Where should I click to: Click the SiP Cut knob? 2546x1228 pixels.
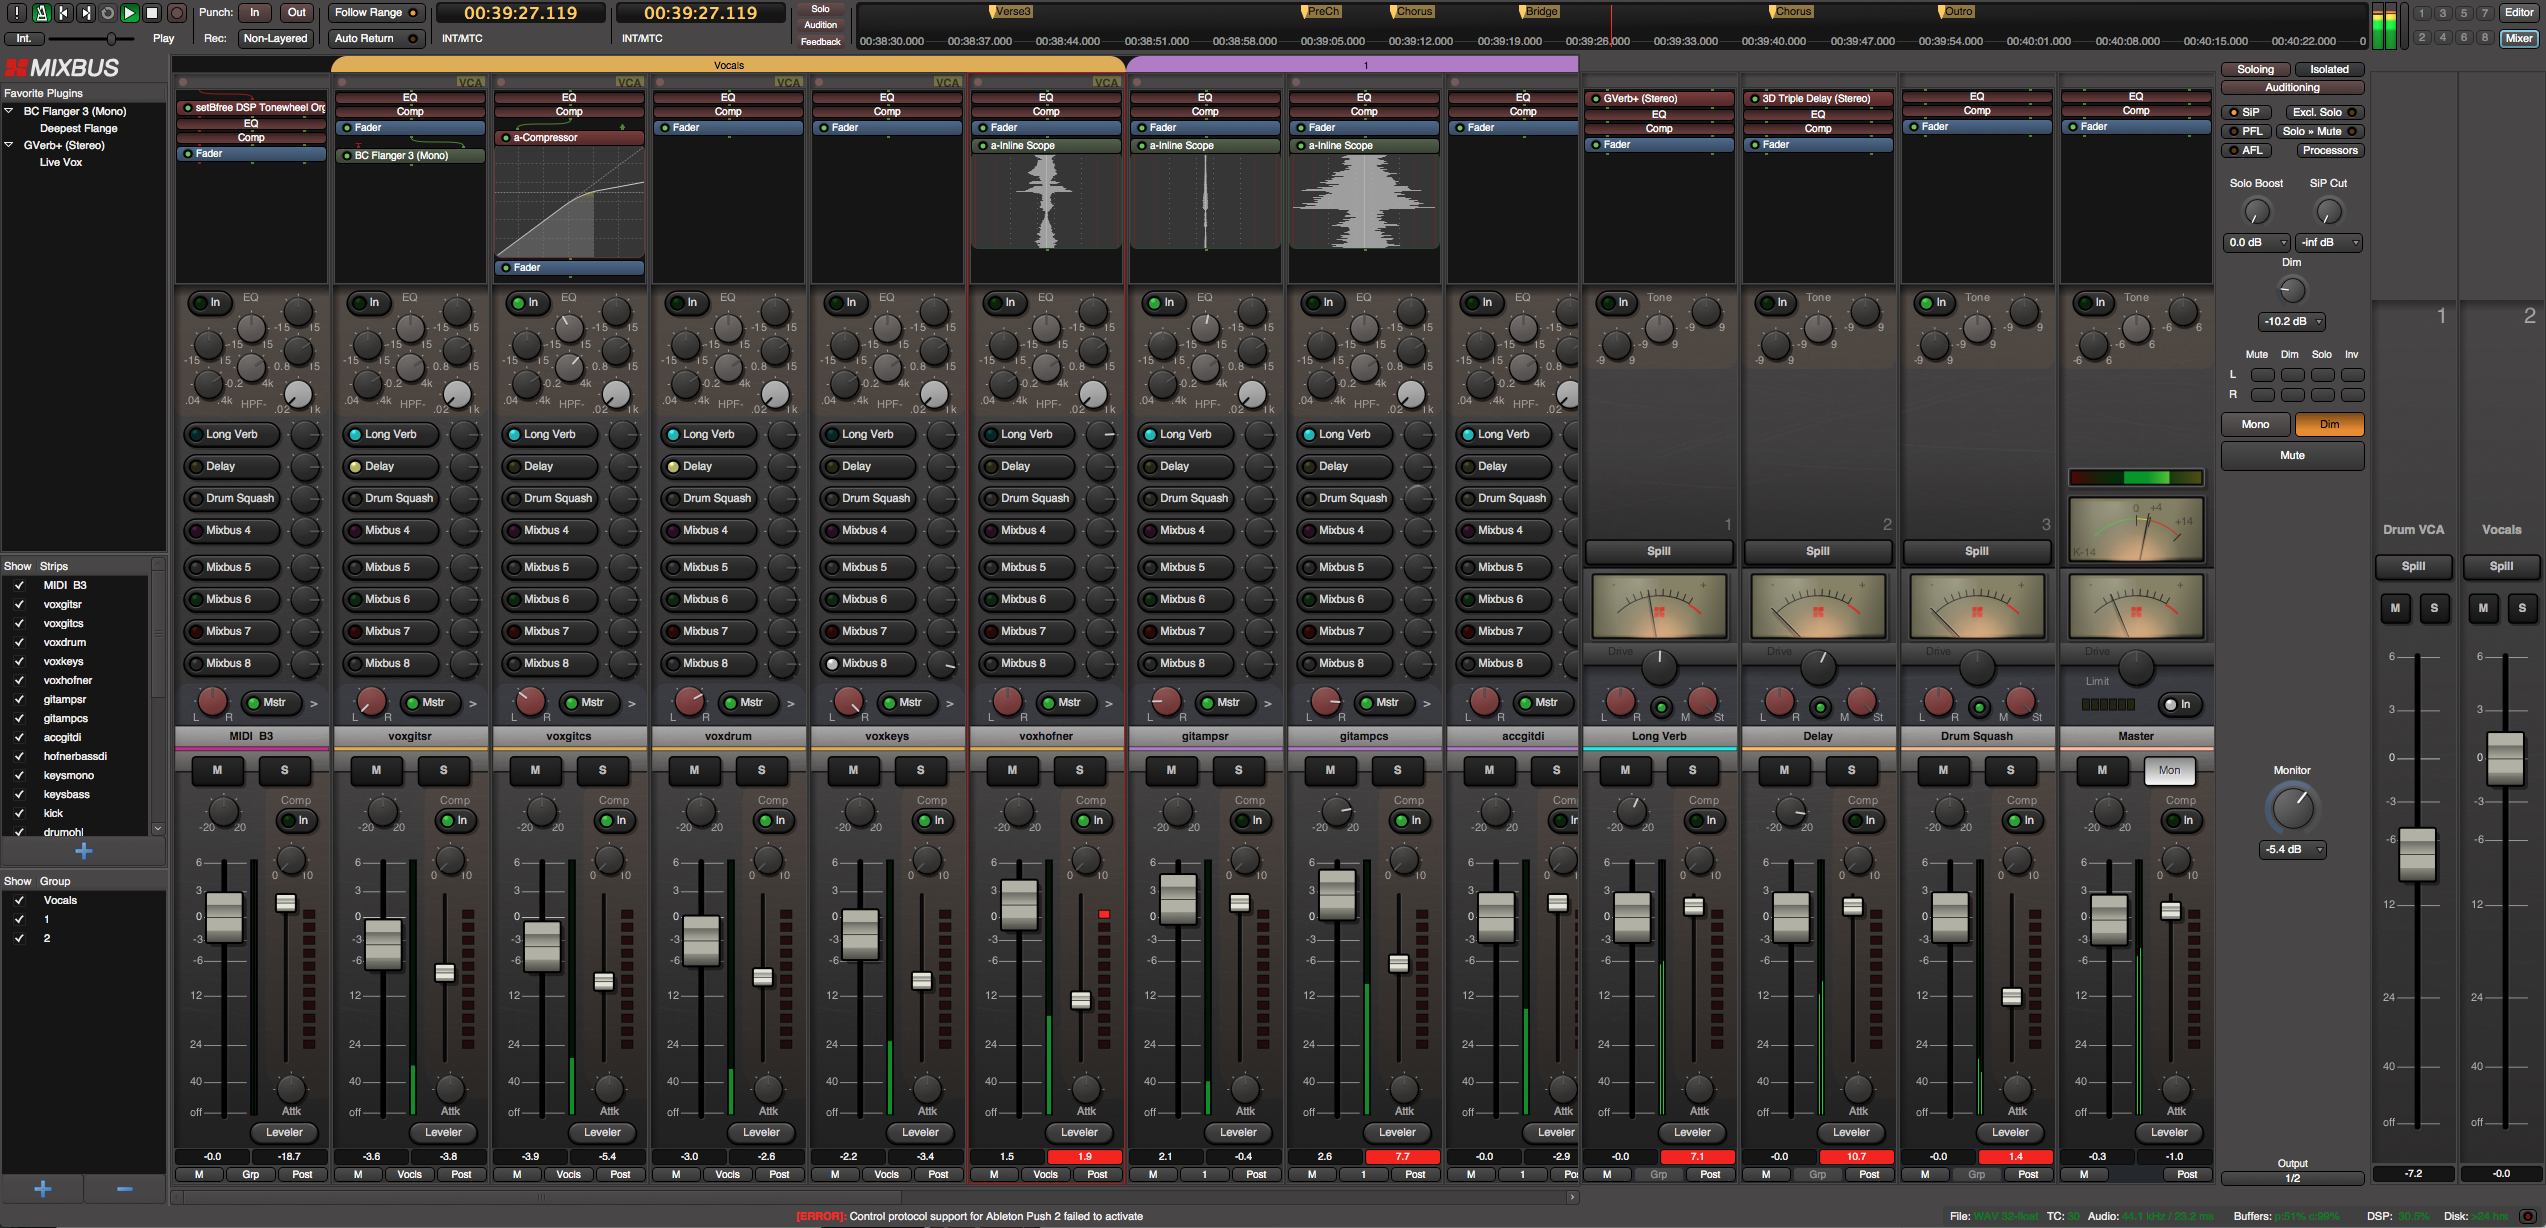(2328, 212)
